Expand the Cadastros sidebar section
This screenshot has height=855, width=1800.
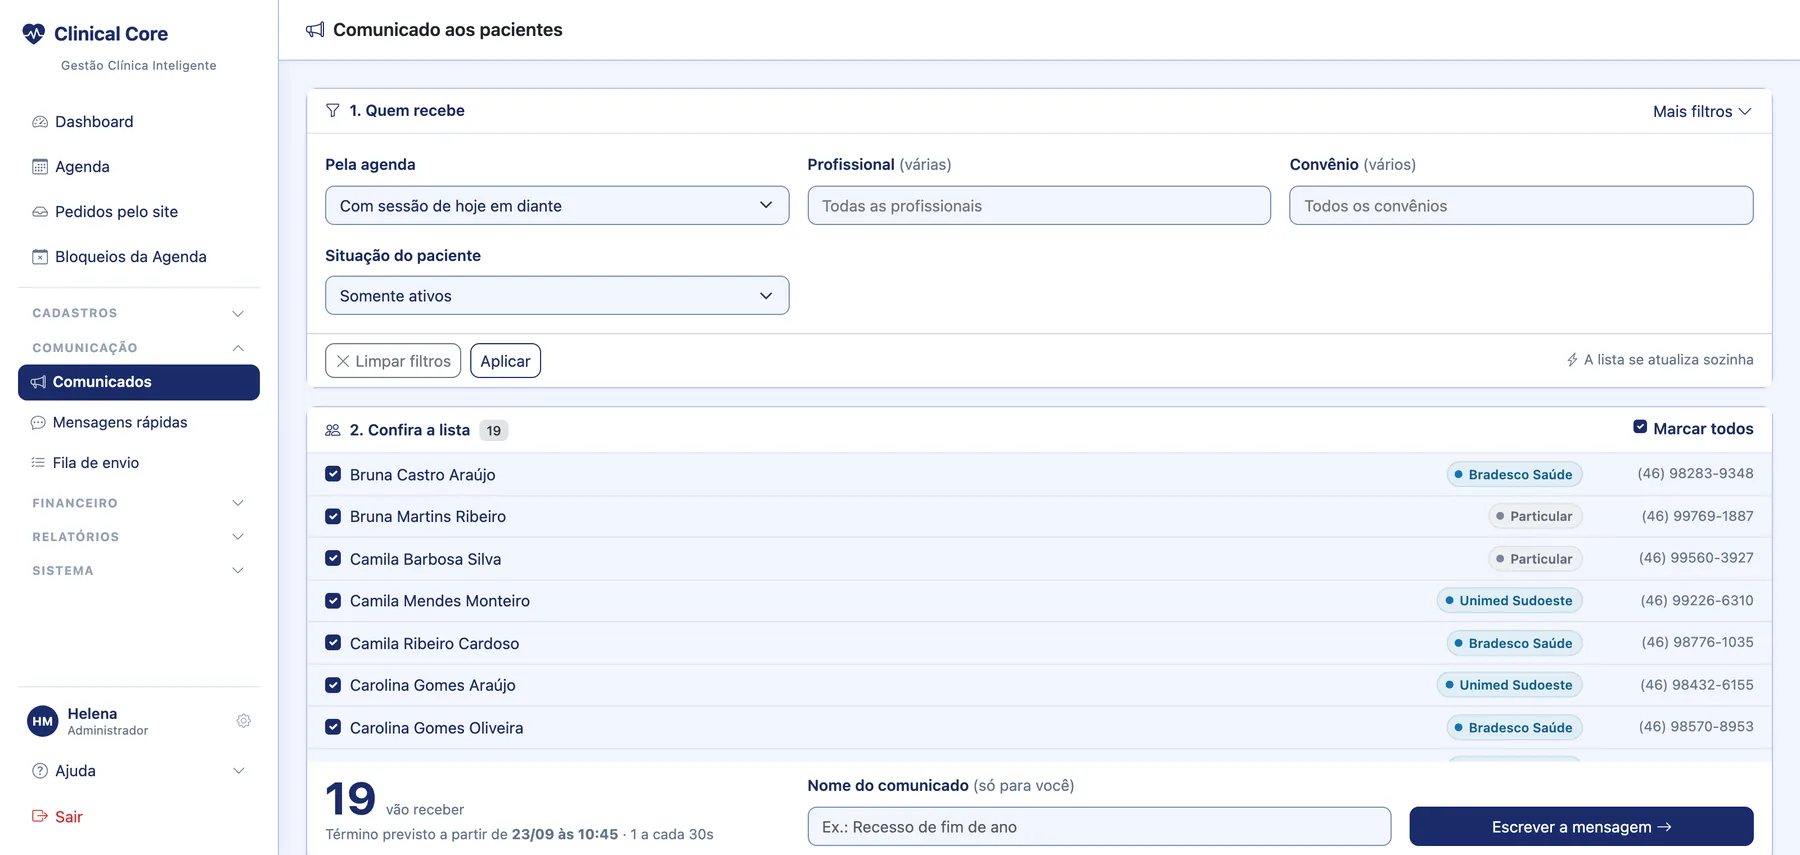[x=138, y=313]
